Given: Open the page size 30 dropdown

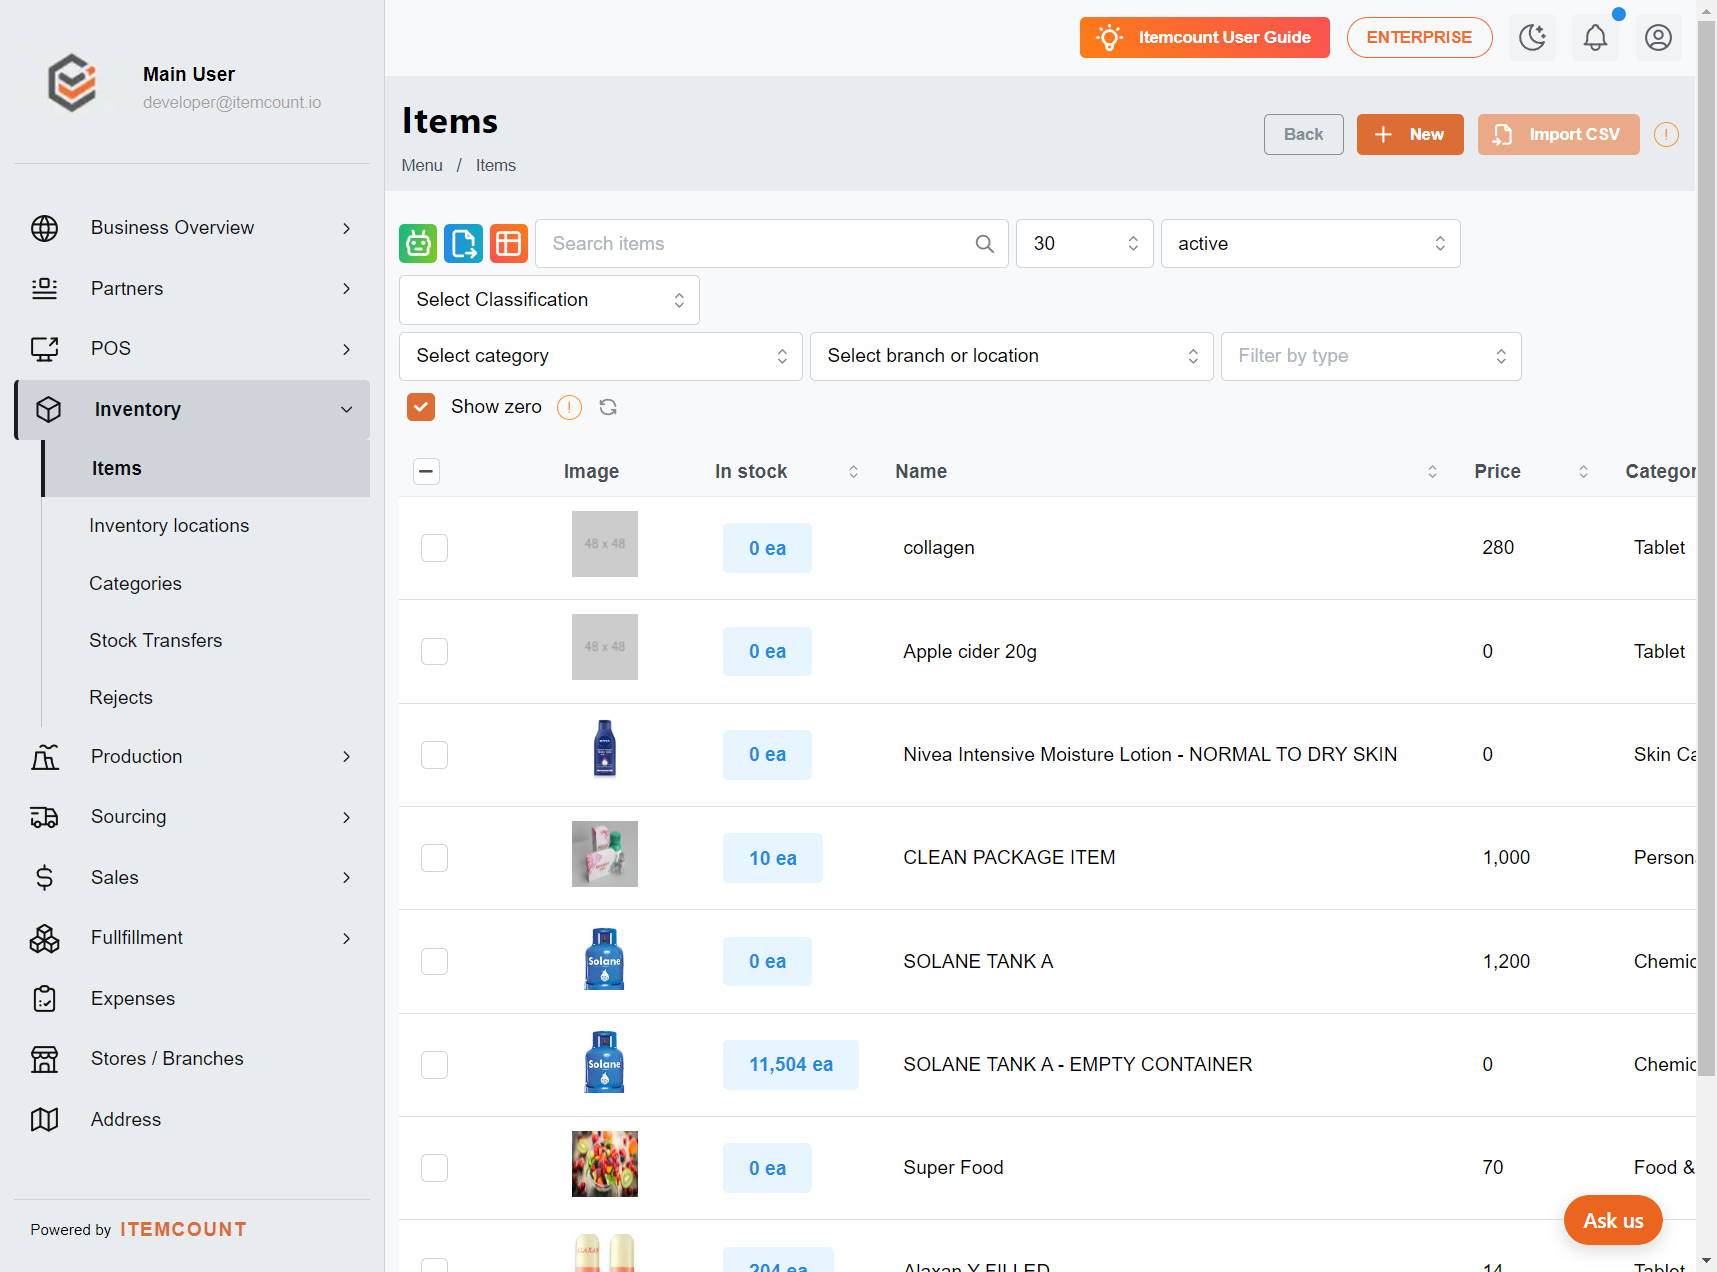Looking at the screenshot, I should 1085,244.
